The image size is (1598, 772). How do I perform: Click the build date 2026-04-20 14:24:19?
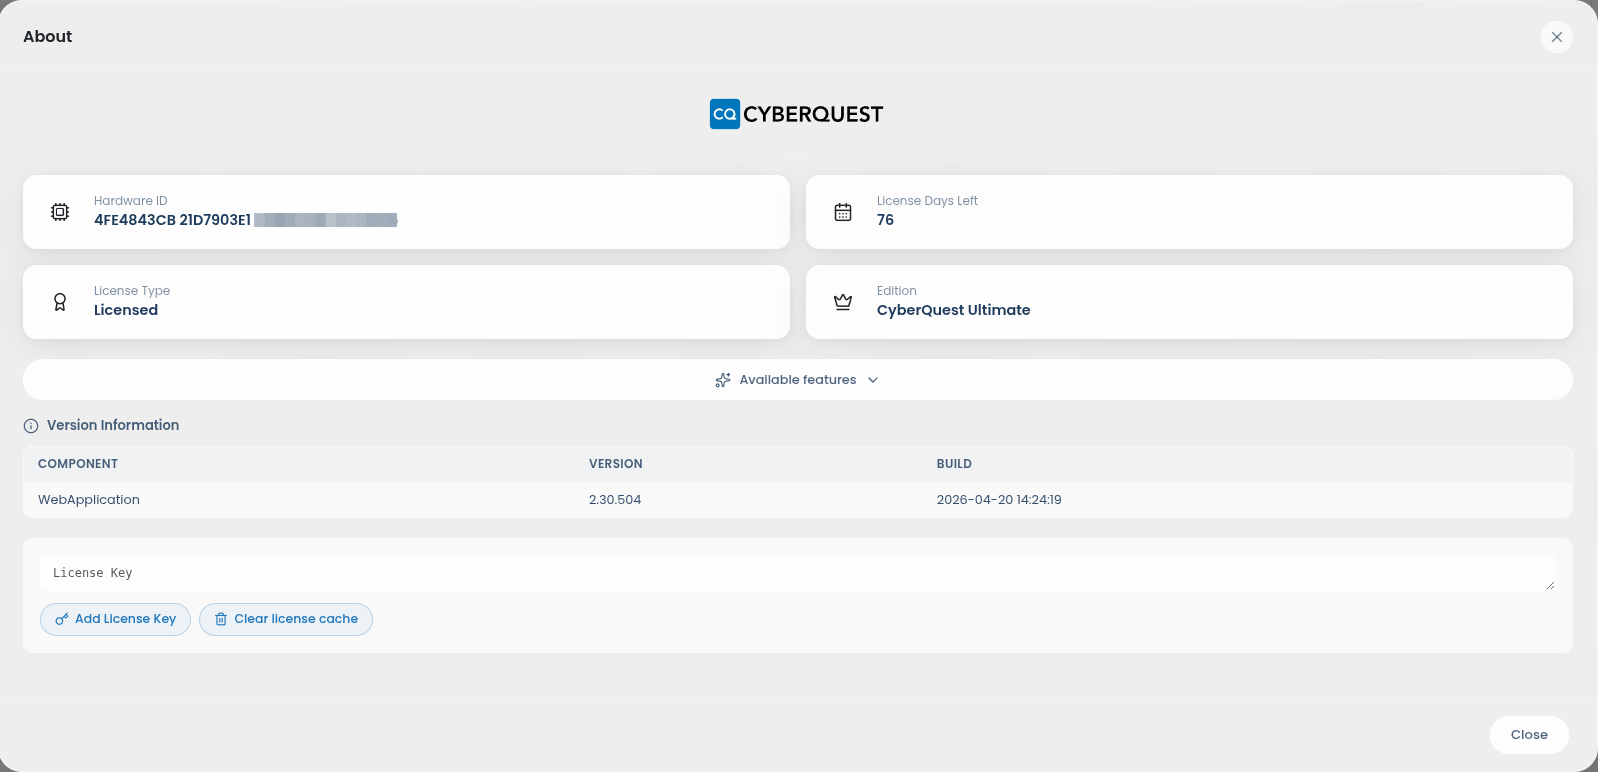[999, 500]
